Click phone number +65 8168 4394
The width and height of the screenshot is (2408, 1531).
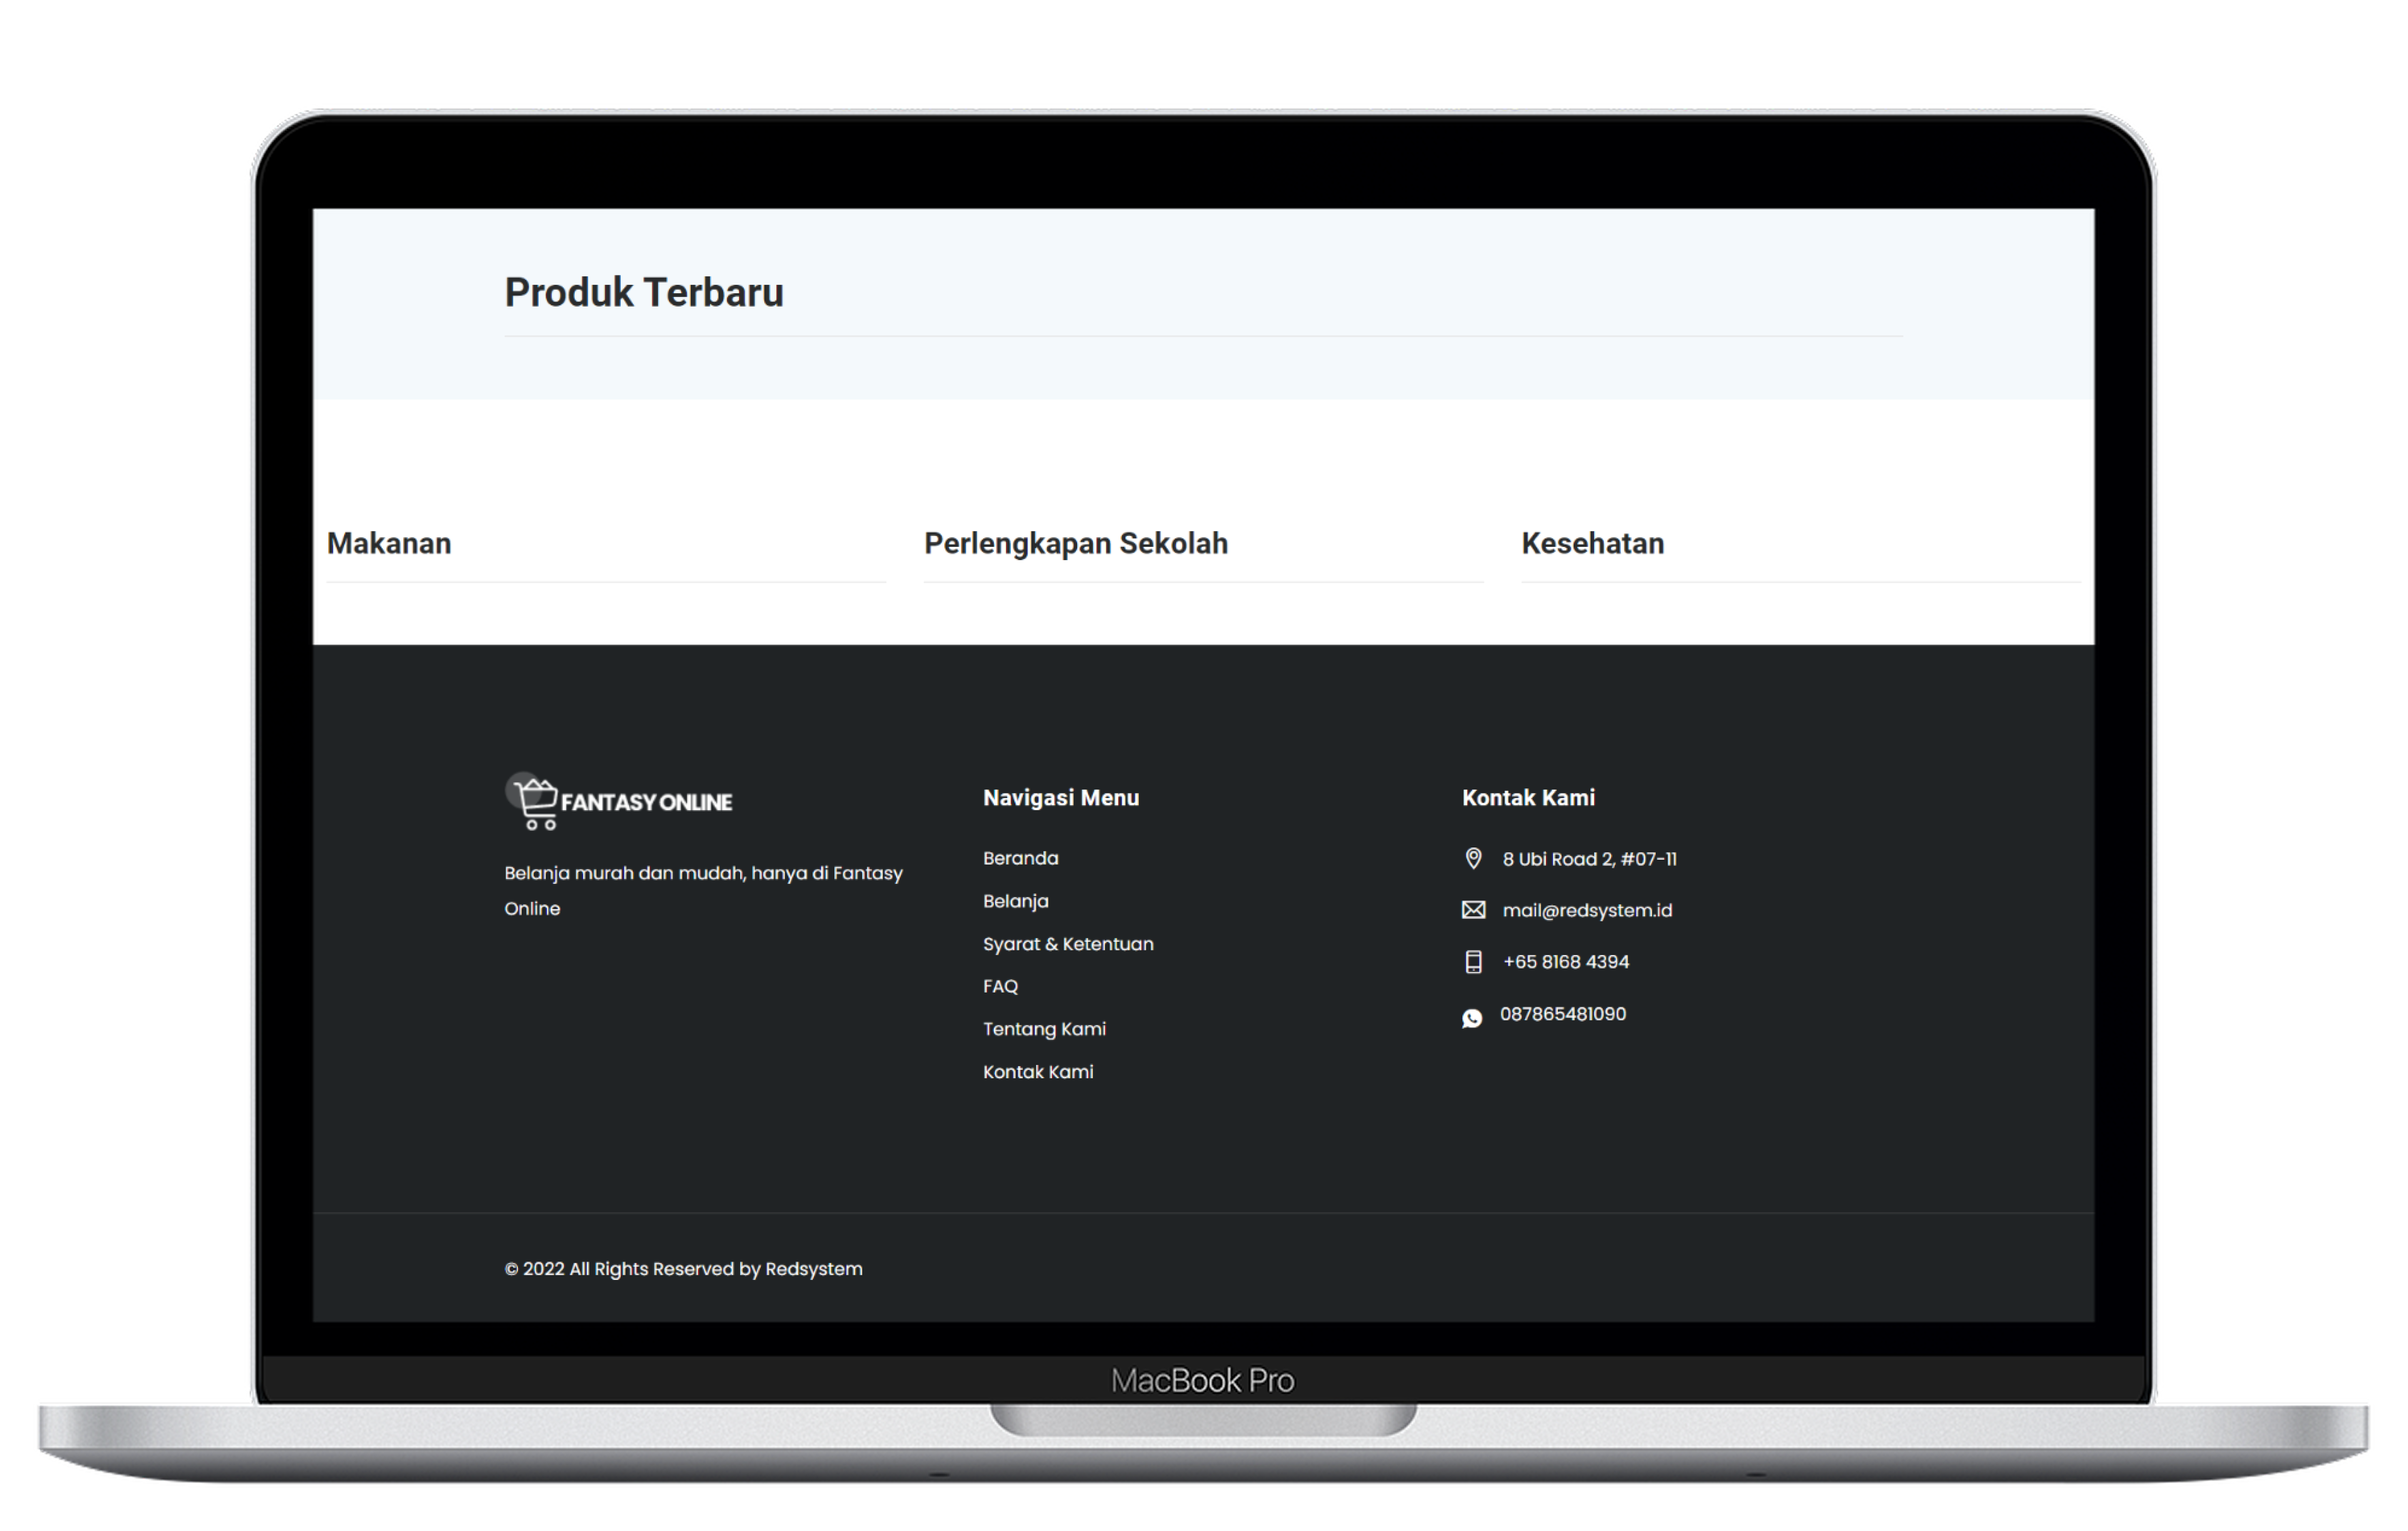tap(1566, 962)
